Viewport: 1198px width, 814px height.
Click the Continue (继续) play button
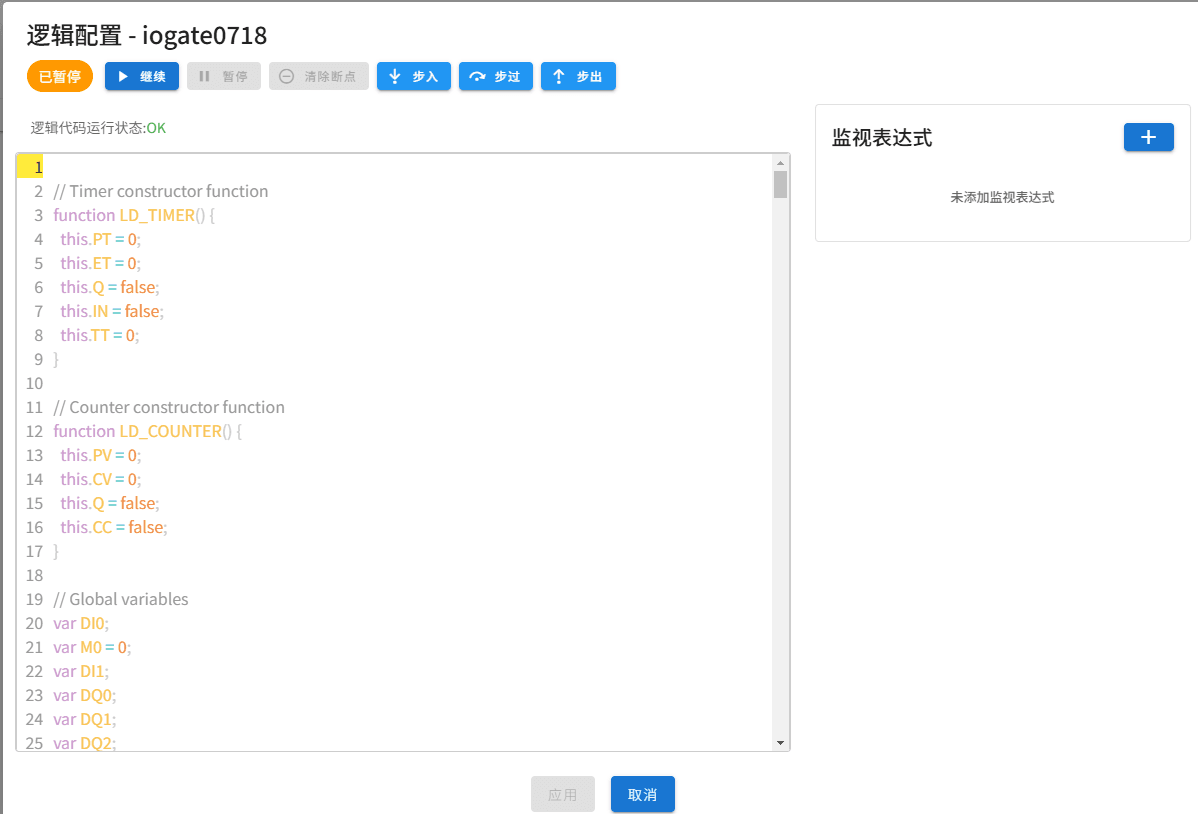(142, 77)
